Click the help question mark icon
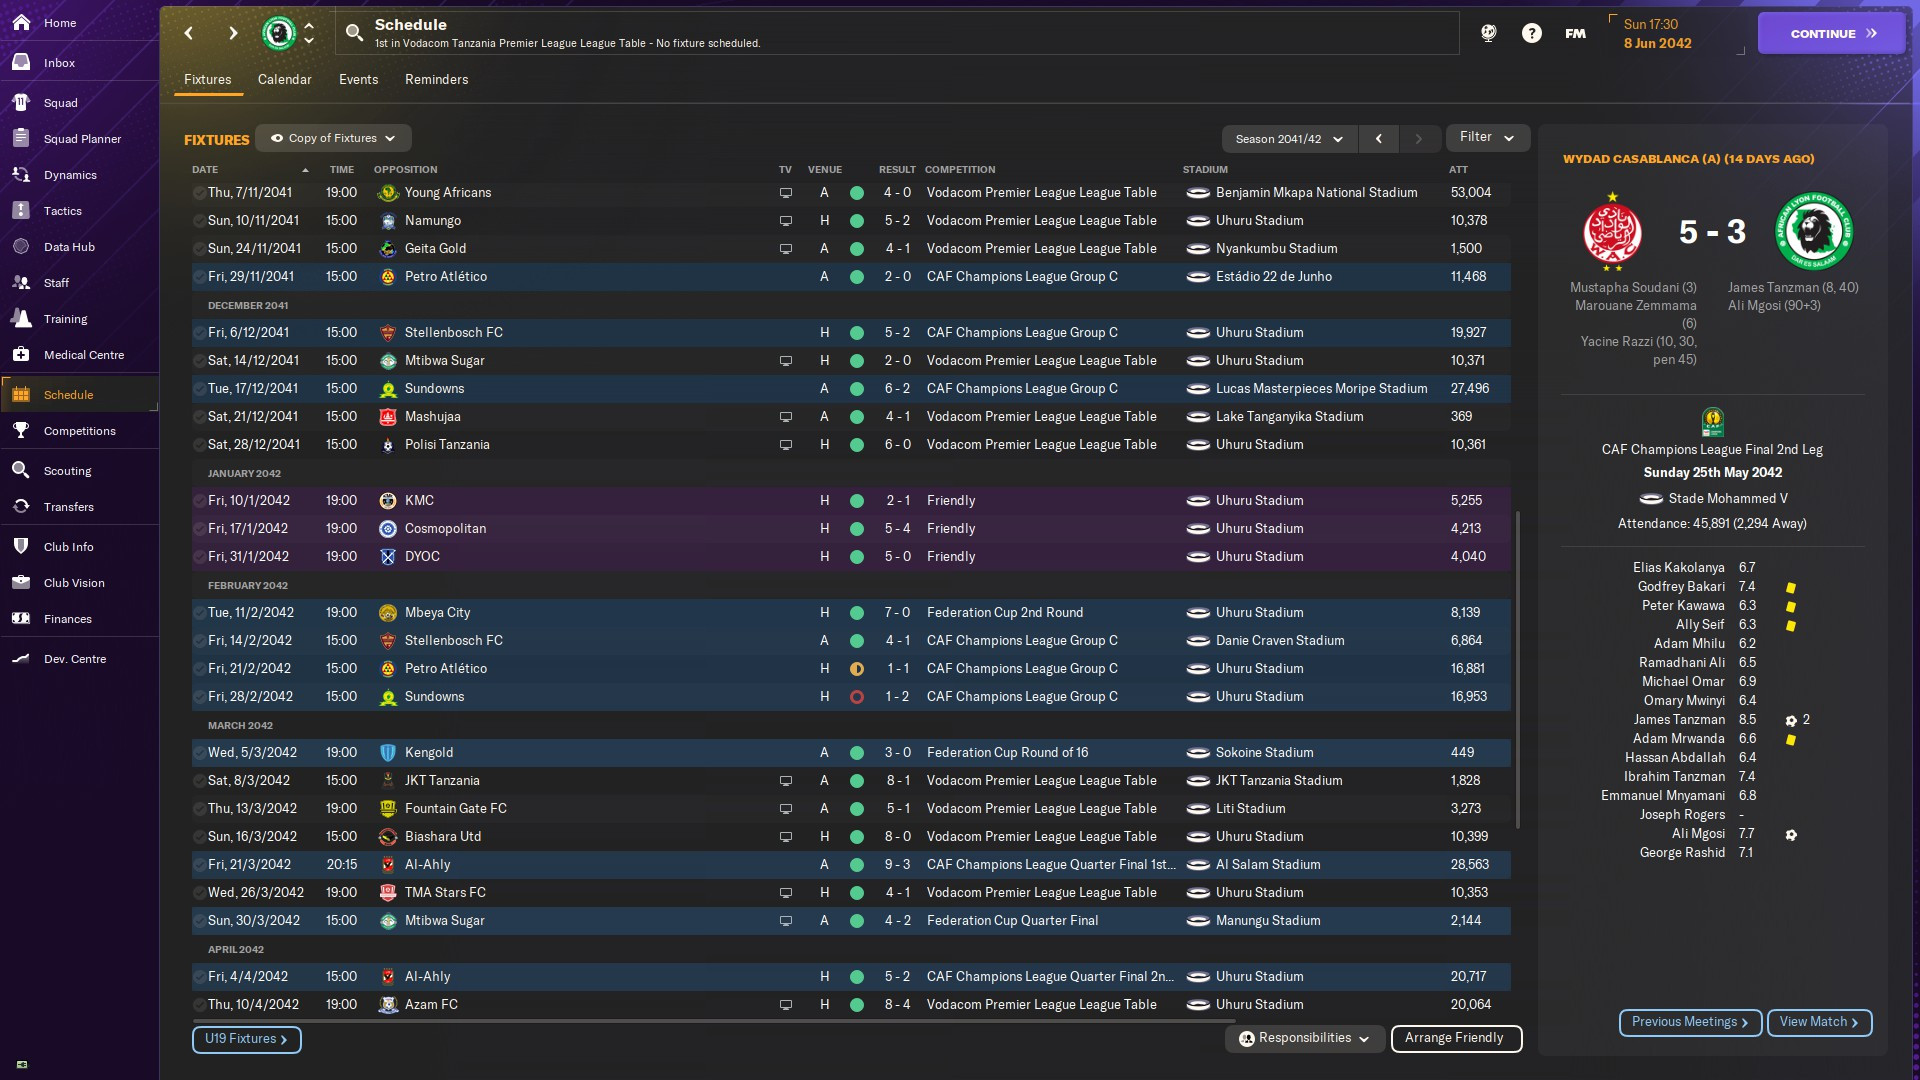Image resolution: width=1920 pixels, height=1080 pixels. 1531,33
